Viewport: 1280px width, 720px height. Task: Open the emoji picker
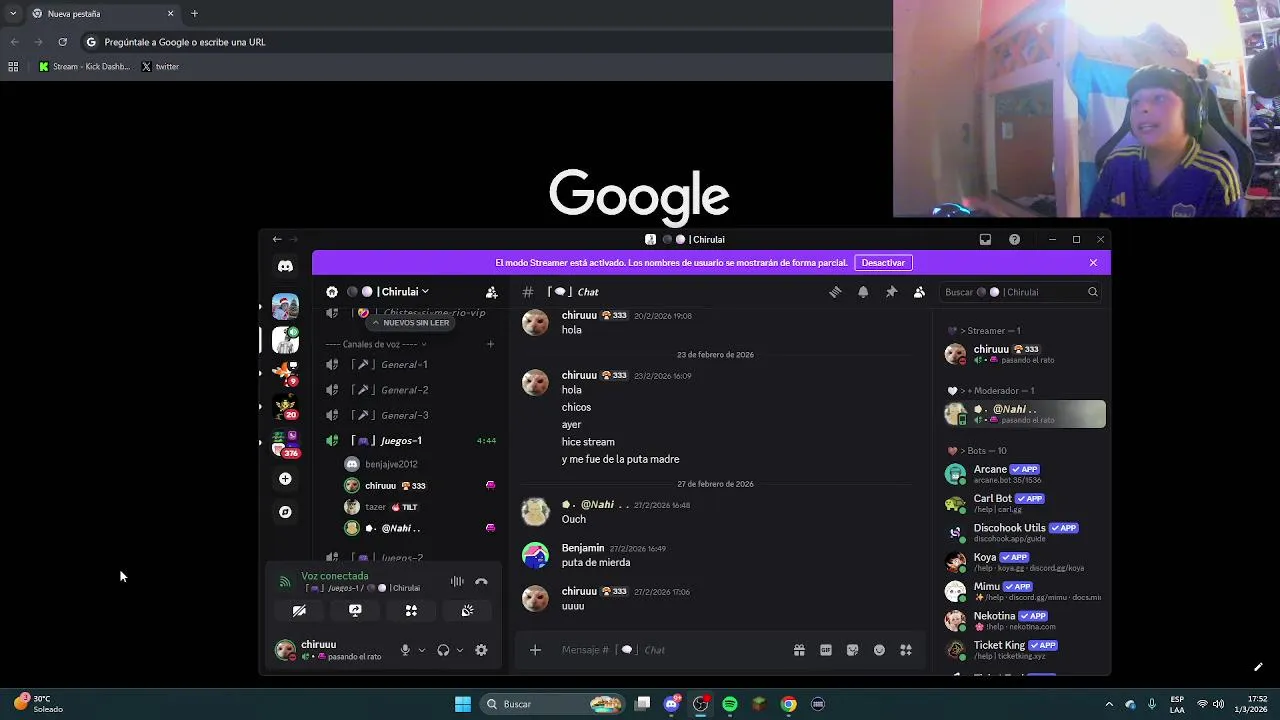(x=879, y=650)
